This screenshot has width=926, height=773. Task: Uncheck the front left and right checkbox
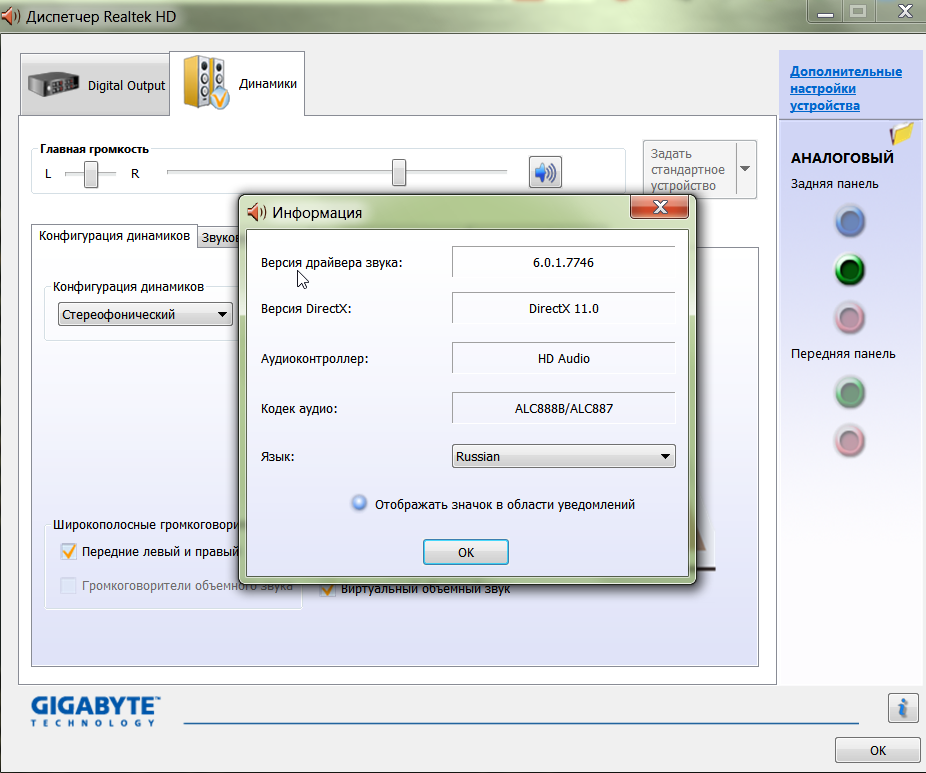(69, 551)
